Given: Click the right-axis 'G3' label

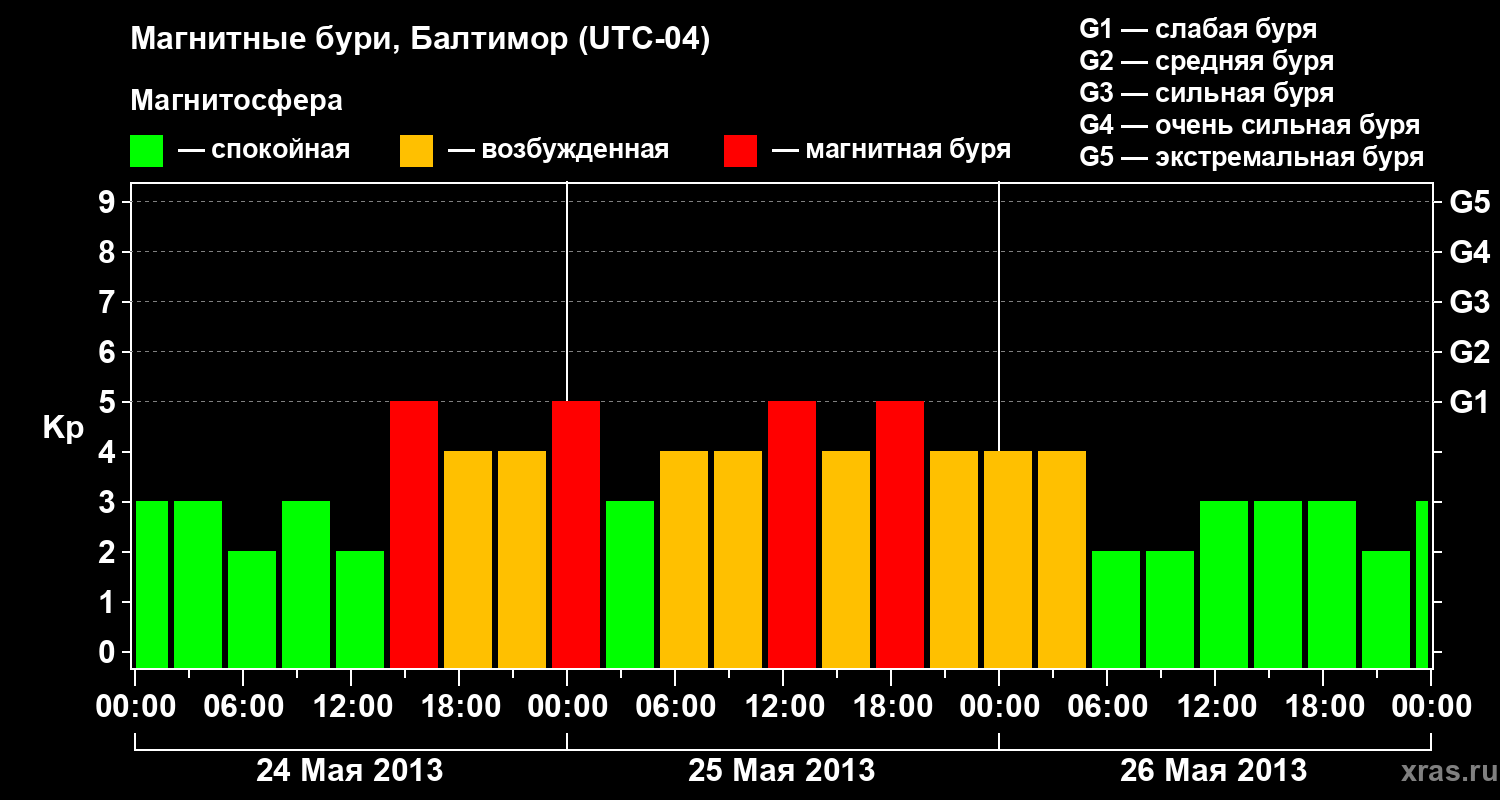Looking at the screenshot, I should (1469, 303).
